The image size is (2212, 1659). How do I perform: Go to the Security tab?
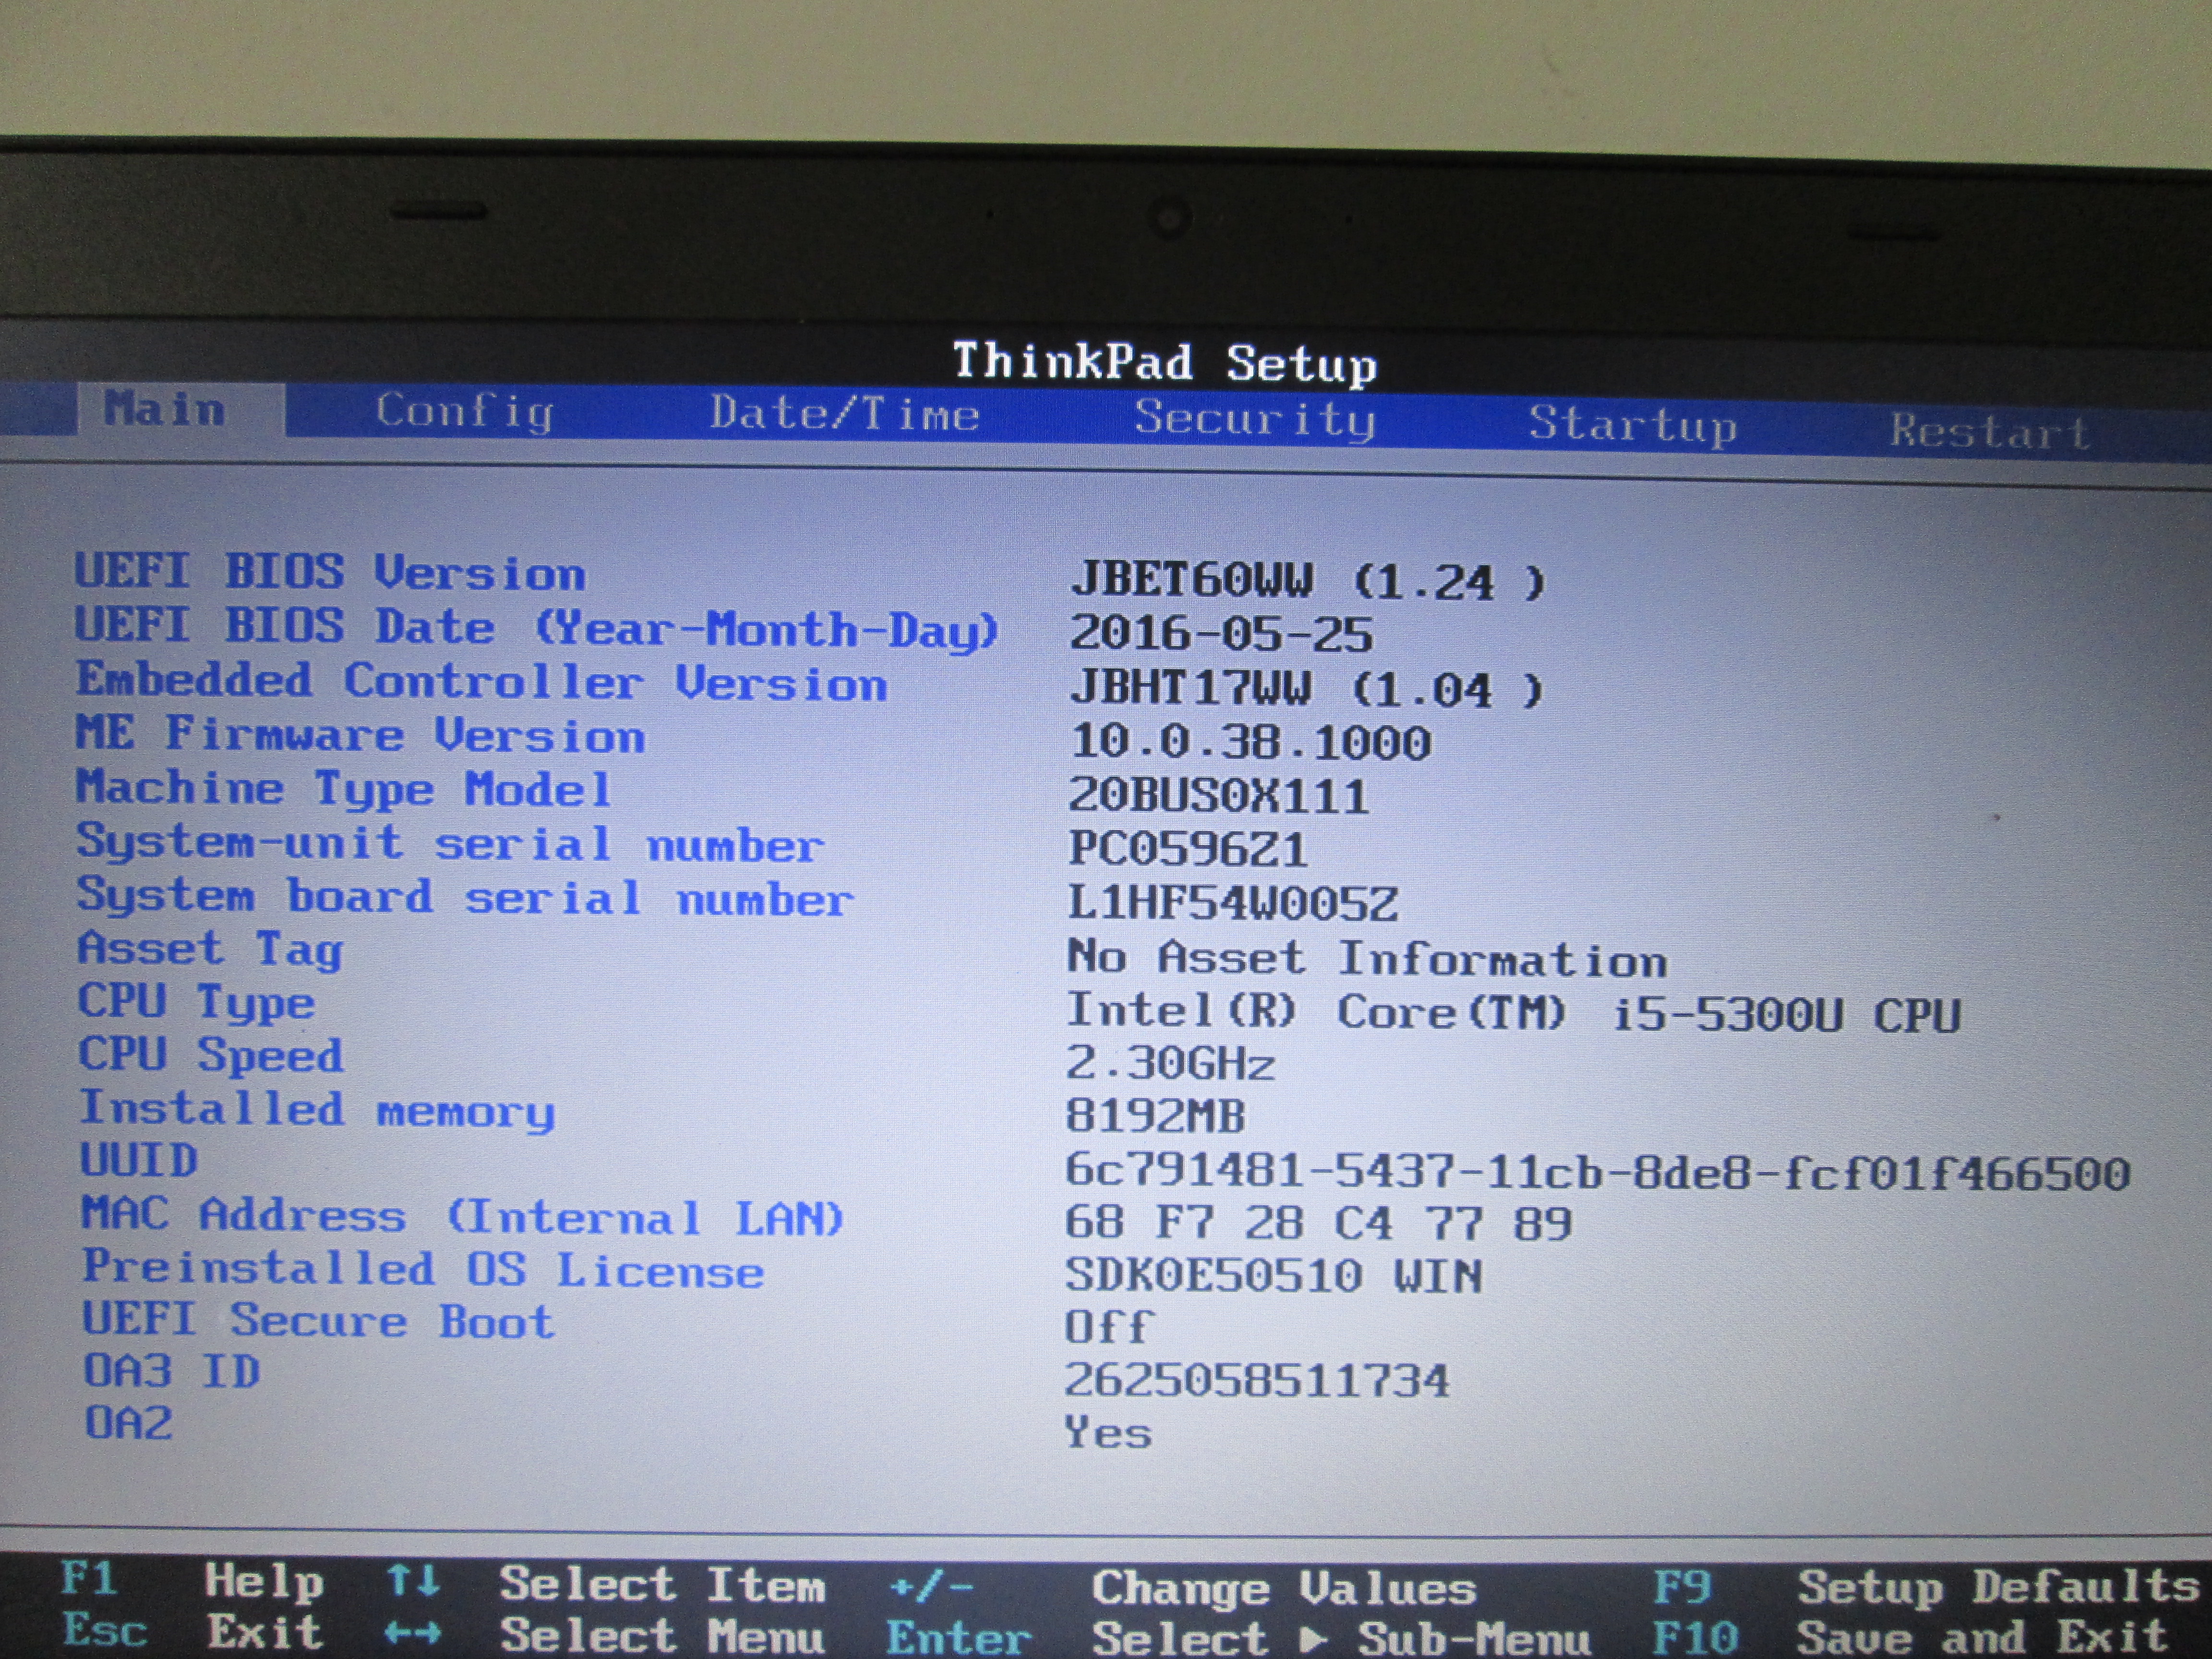click(1255, 419)
